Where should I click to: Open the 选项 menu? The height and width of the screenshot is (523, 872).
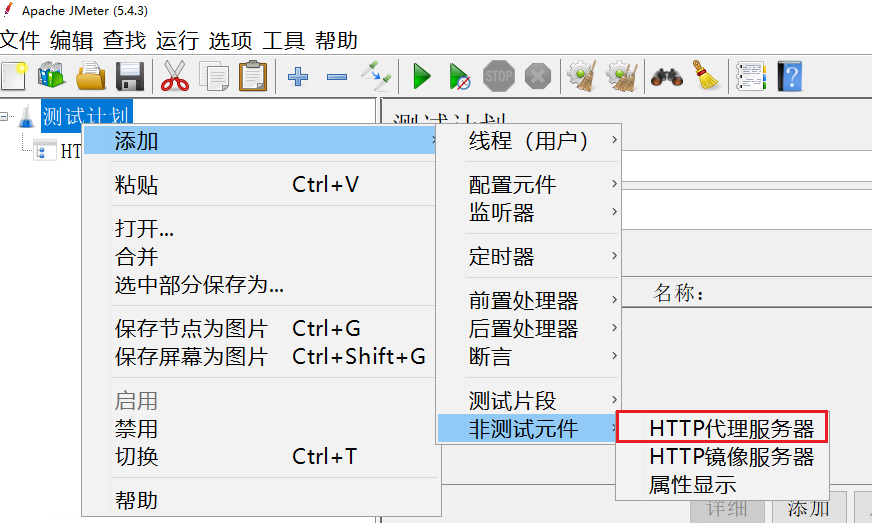pyautogui.click(x=231, y=41)
